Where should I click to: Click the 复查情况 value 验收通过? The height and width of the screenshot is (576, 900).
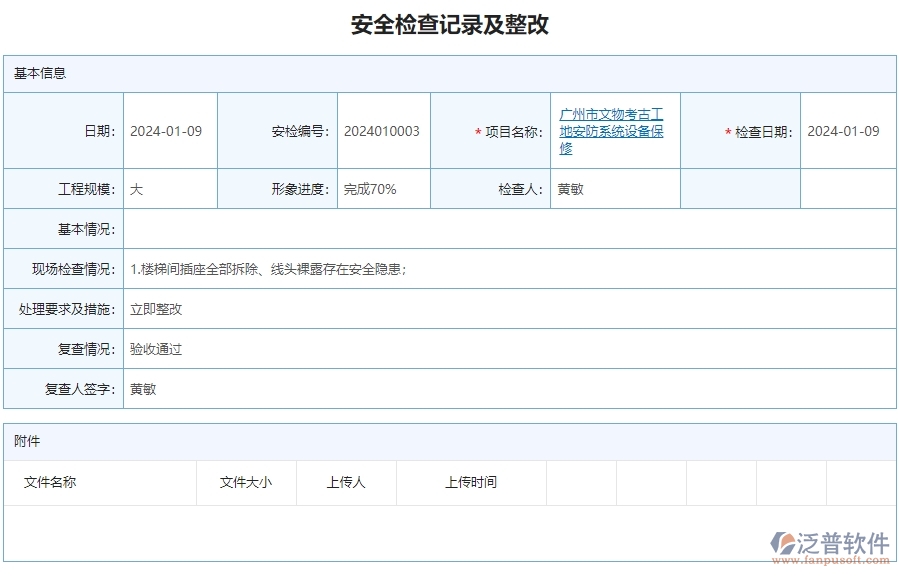pos(154,349)
